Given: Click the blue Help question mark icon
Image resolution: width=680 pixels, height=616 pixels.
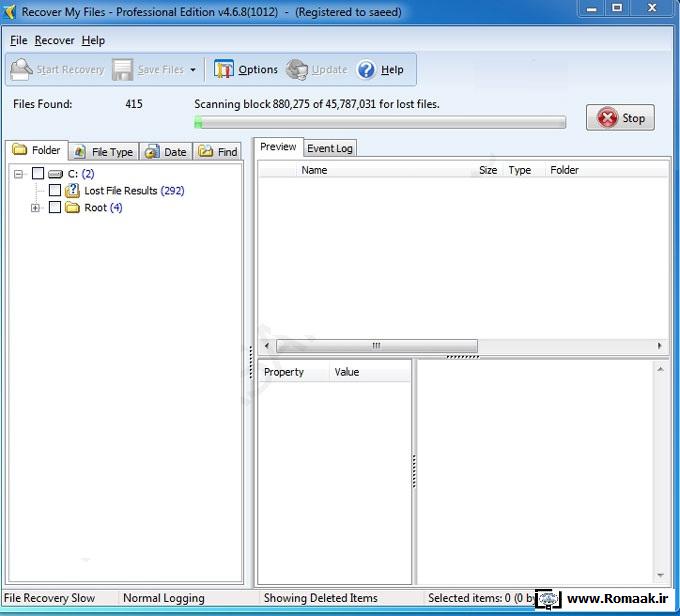Looking at the screenshot, I should (x=366, y=69).
